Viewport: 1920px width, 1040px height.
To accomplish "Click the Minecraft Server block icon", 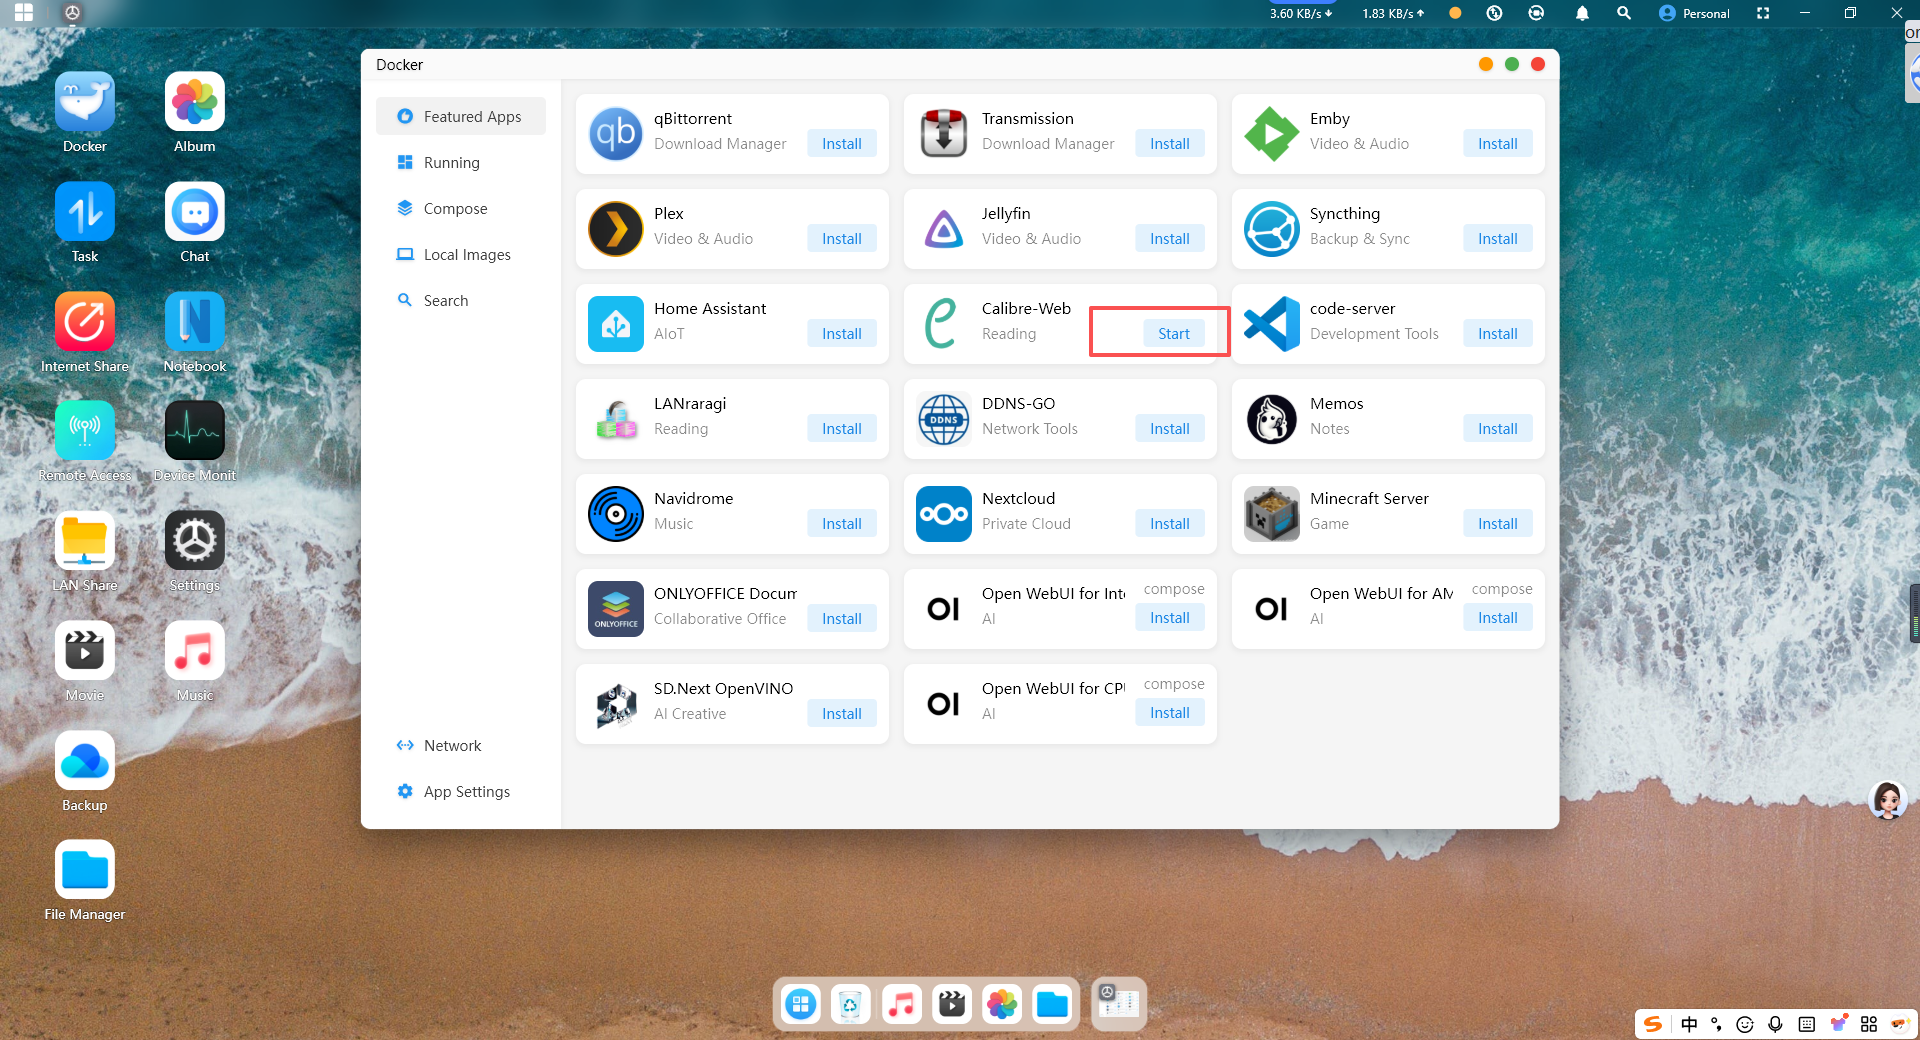I will point(1272,514).
